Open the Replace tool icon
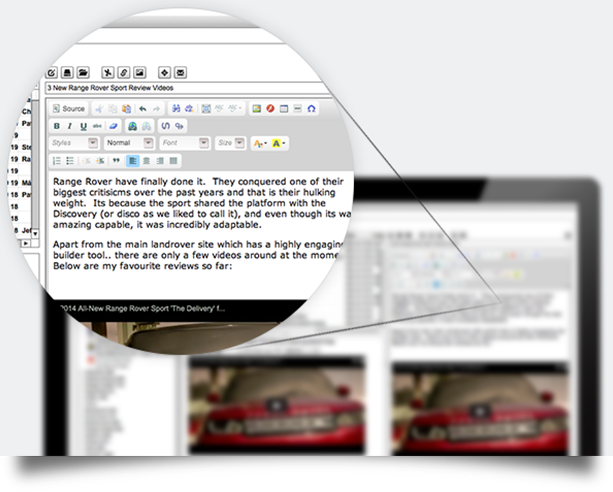This screenshot has height=492, width=613. coord(189,109)
